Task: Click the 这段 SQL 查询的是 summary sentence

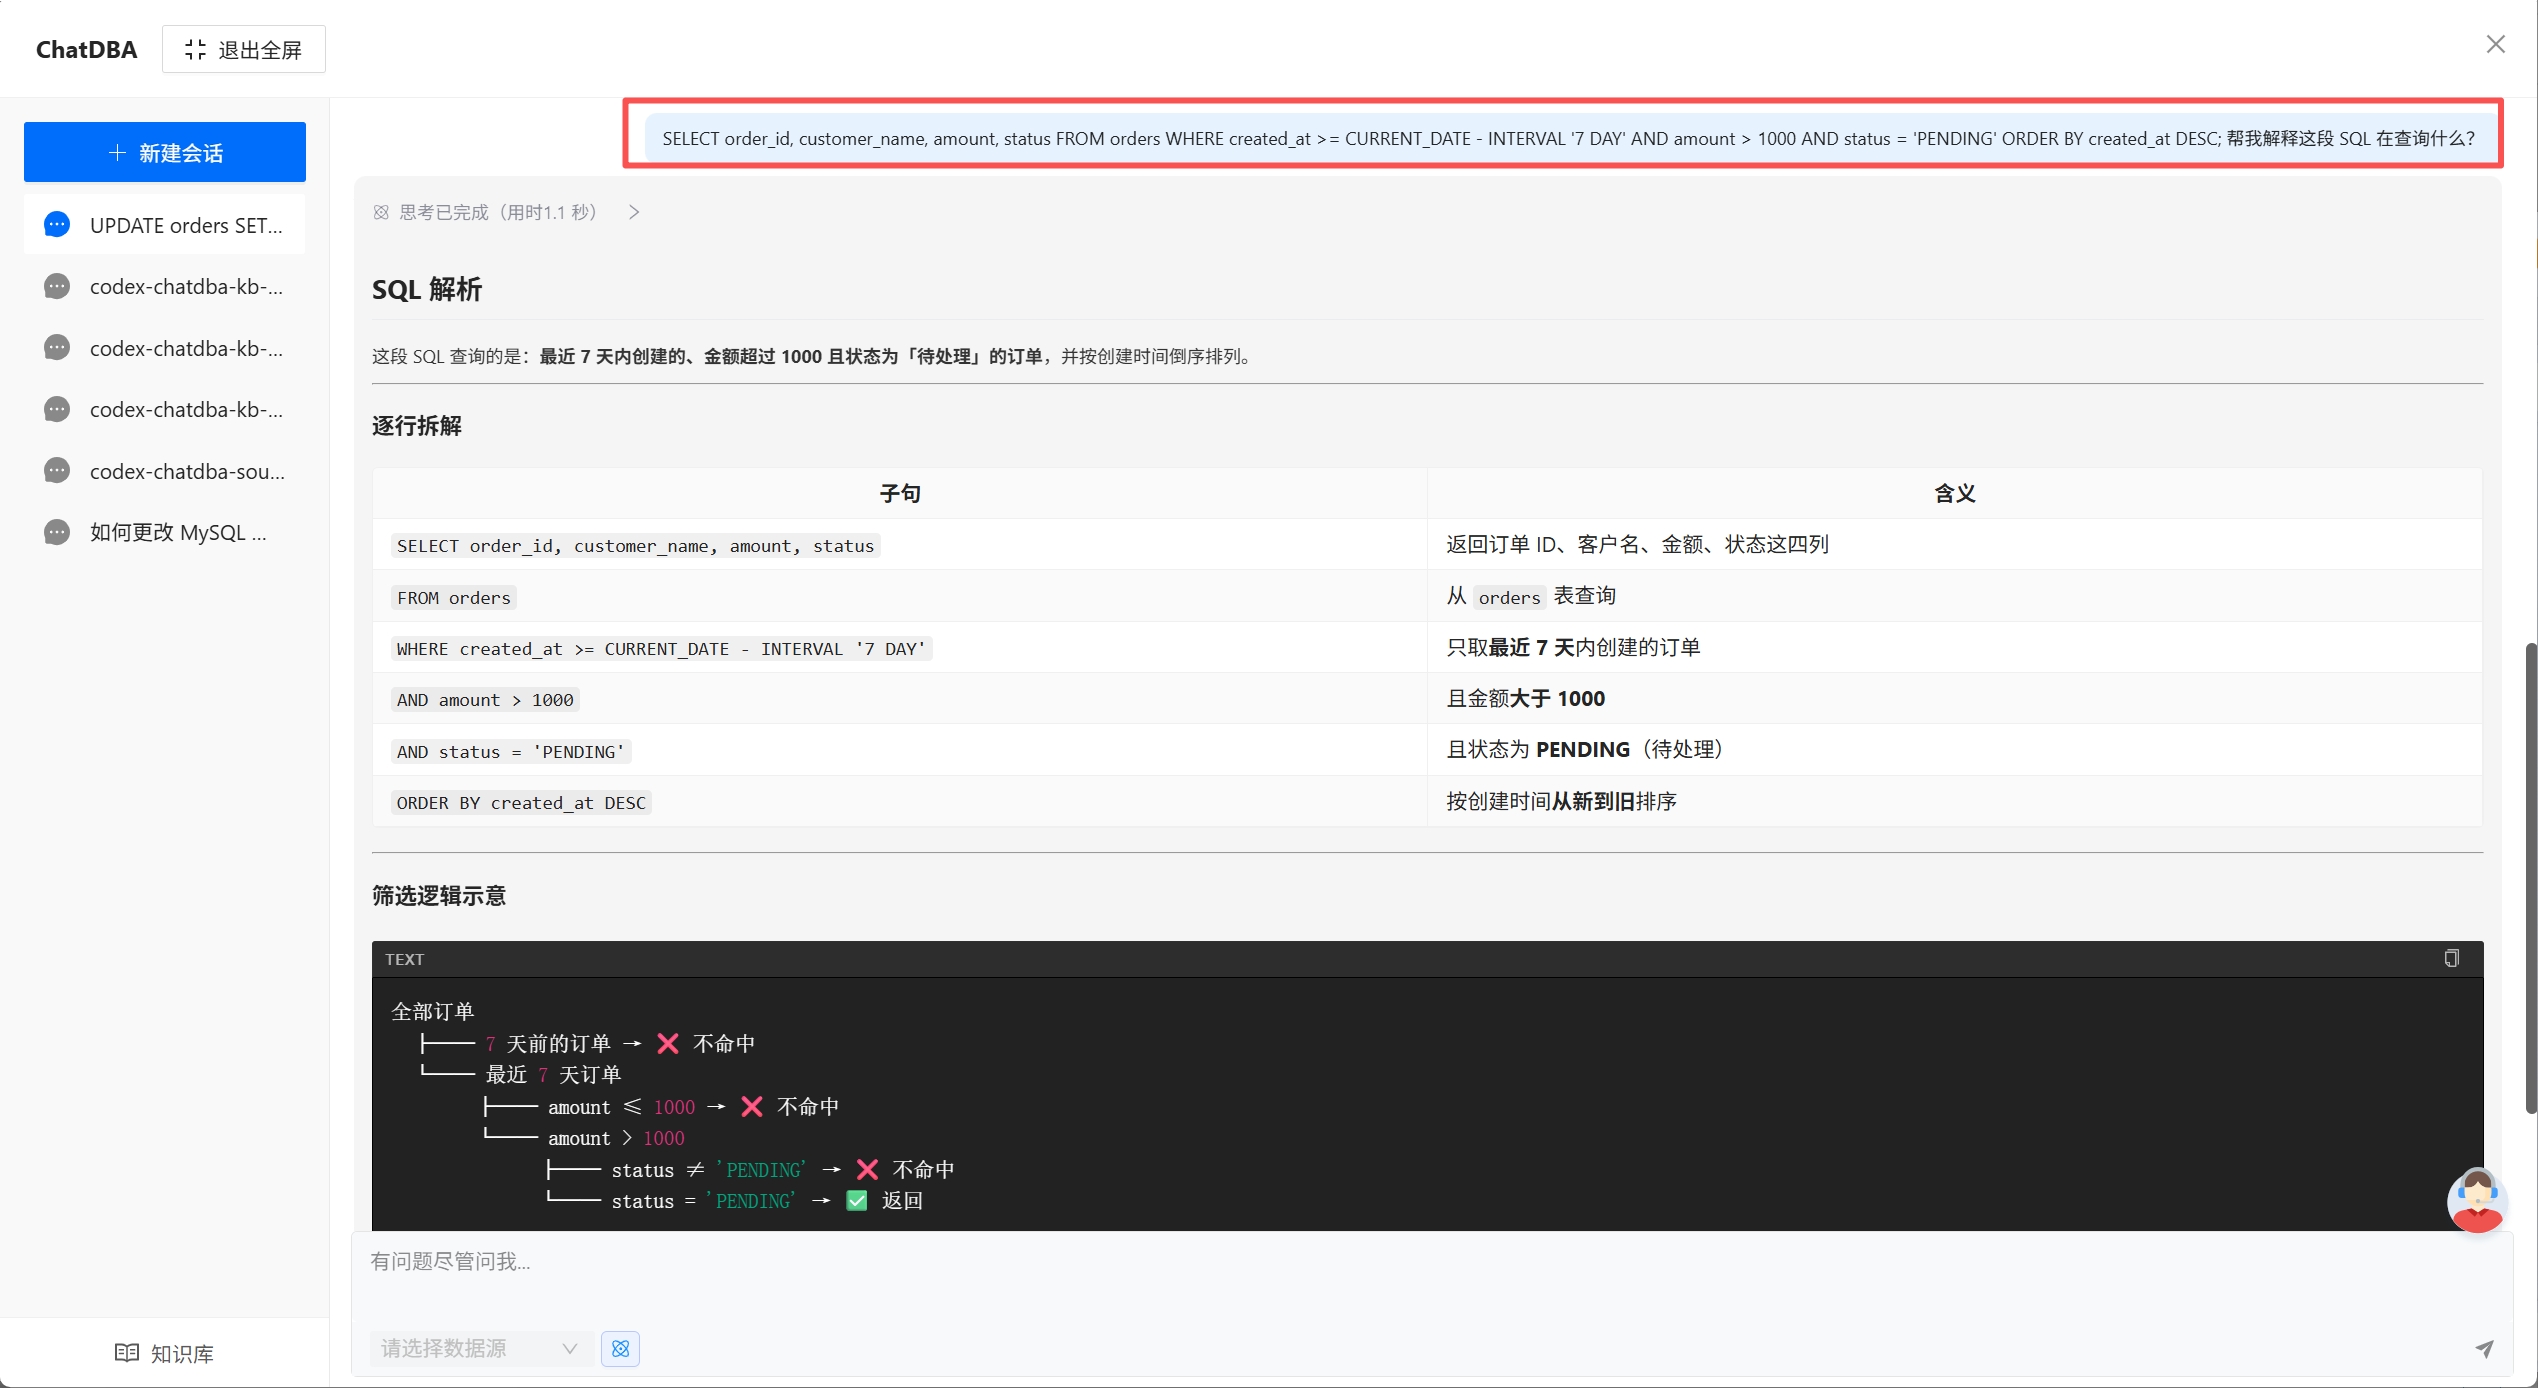Action: (814, 356)
